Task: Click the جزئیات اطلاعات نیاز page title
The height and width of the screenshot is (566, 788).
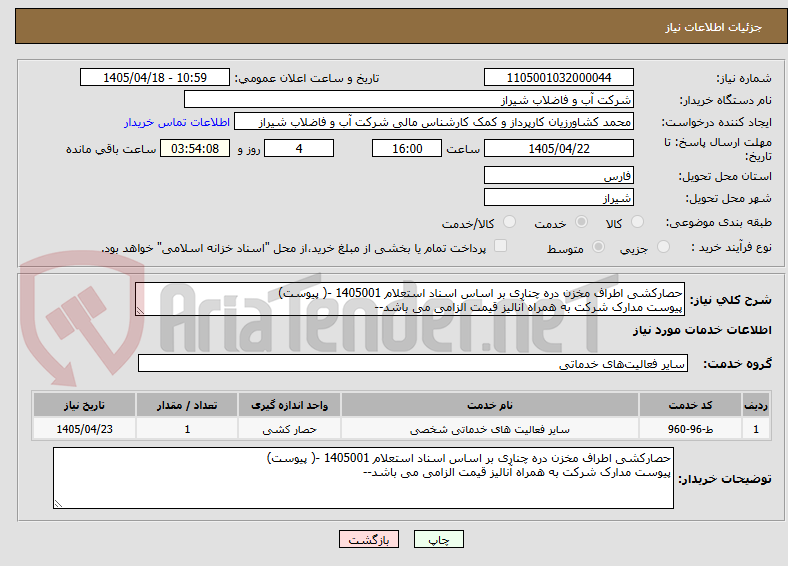Action: coord(714,27)
